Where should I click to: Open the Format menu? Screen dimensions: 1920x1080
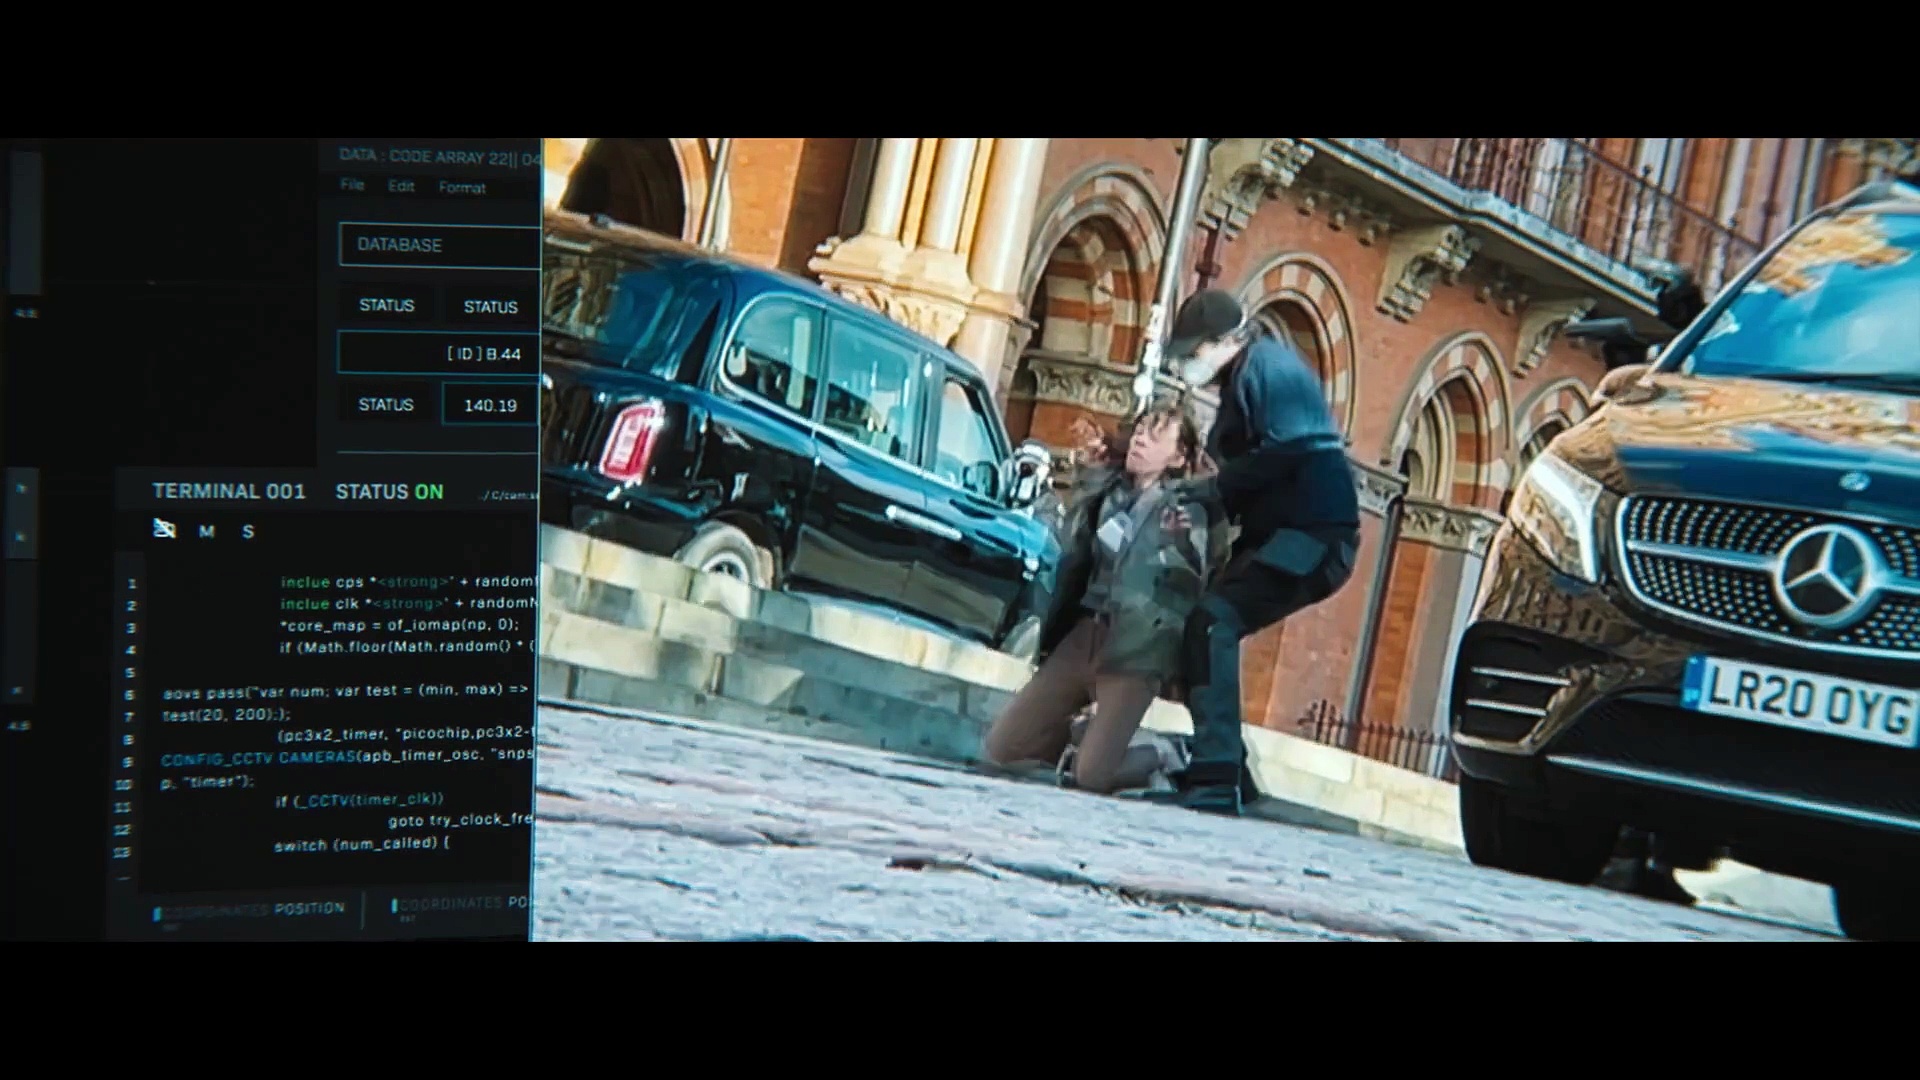click(x=462, y=188)
